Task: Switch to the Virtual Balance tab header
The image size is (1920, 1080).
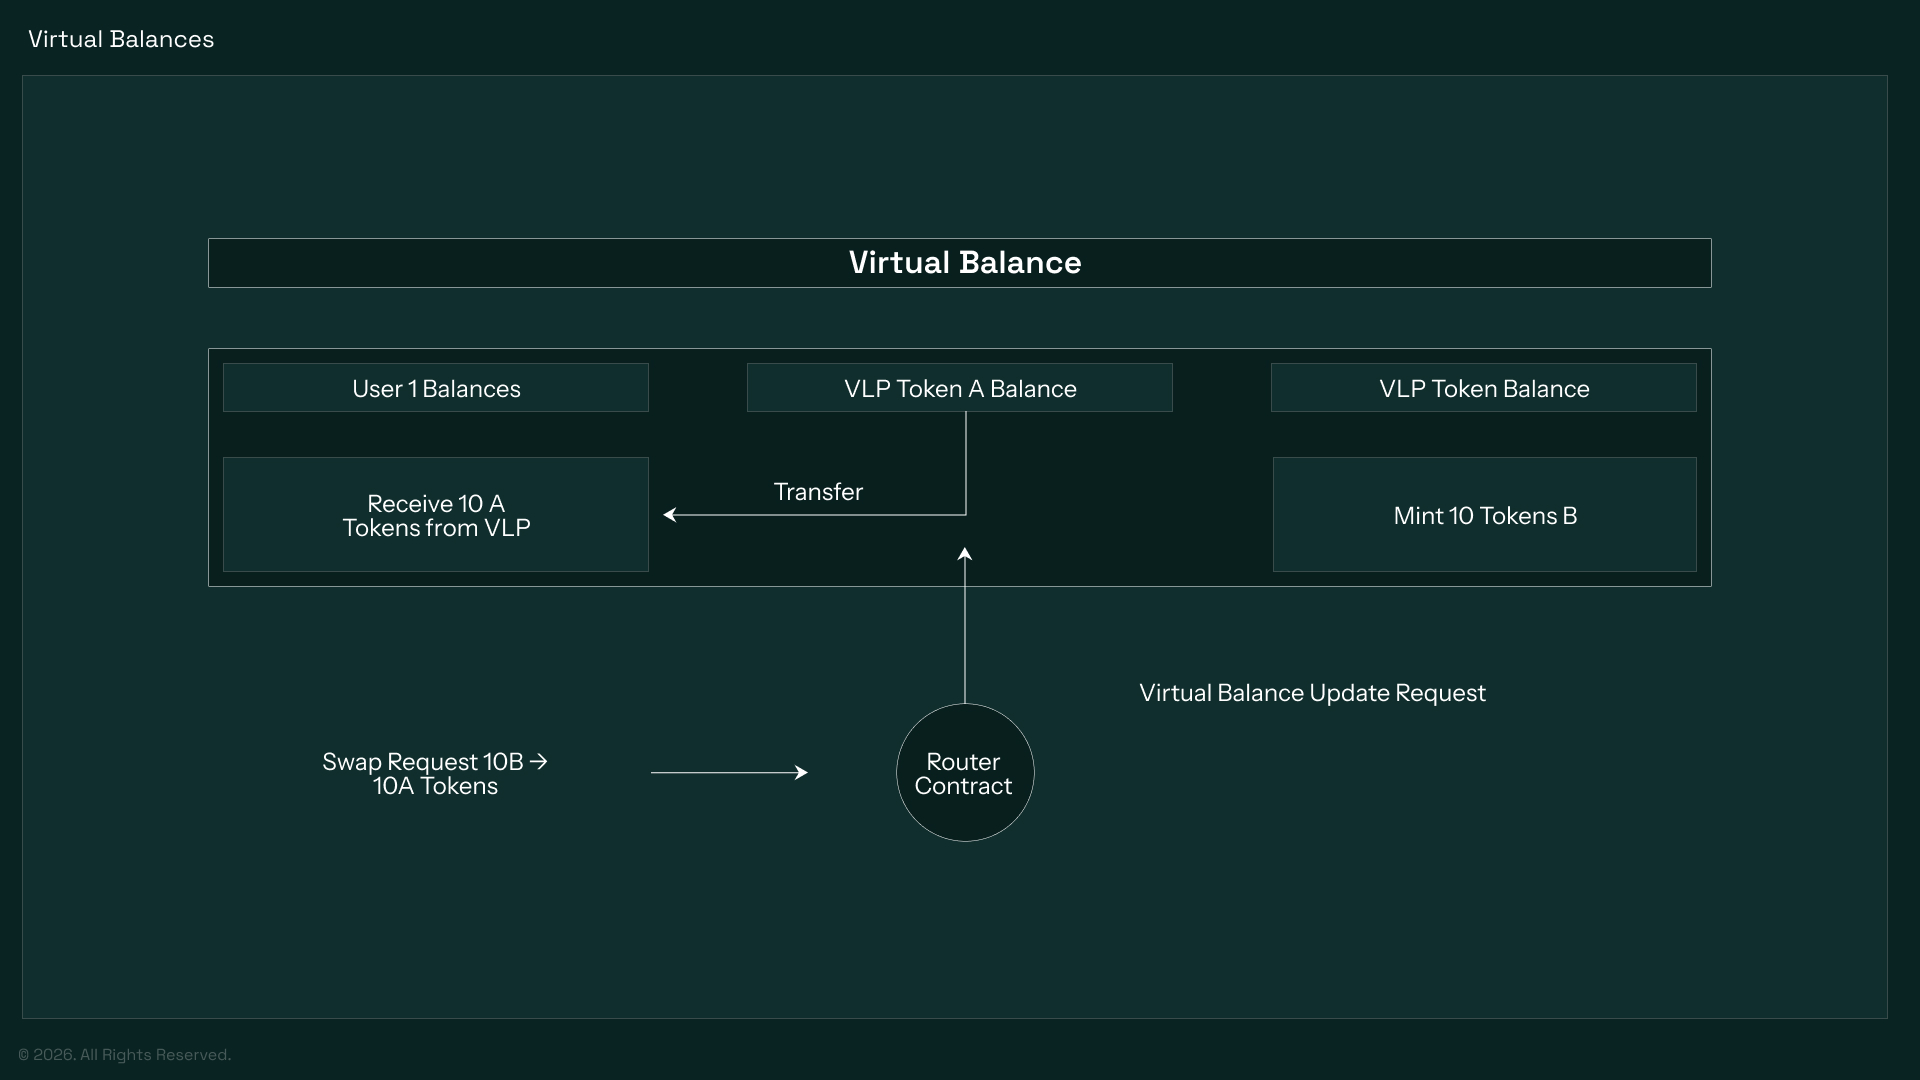Action: click(x=960, y=263)
